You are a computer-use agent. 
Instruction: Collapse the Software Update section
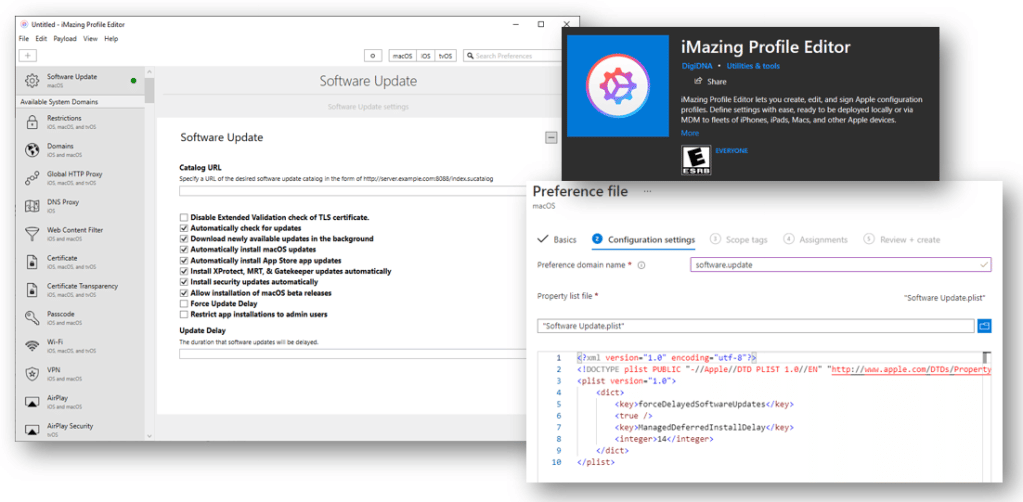point(550,138)
